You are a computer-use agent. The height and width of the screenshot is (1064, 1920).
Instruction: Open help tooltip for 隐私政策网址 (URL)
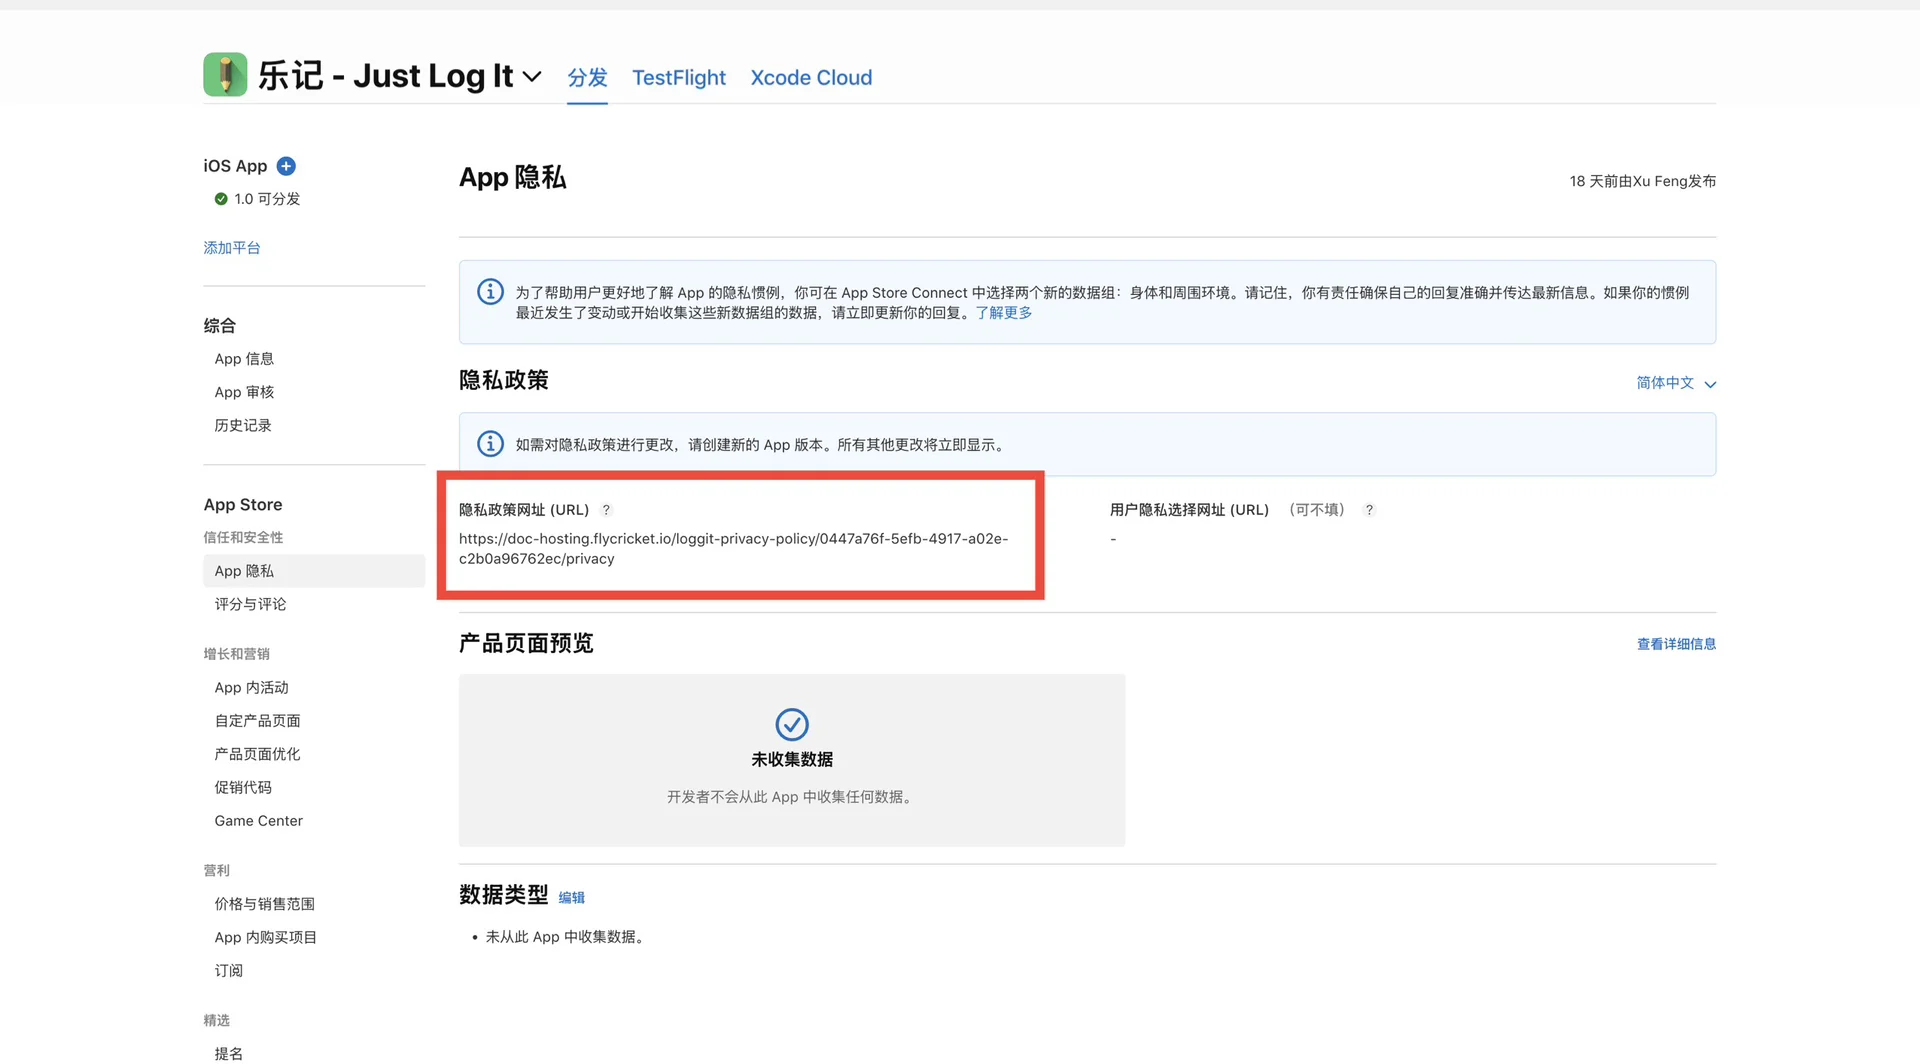(606, 510)
